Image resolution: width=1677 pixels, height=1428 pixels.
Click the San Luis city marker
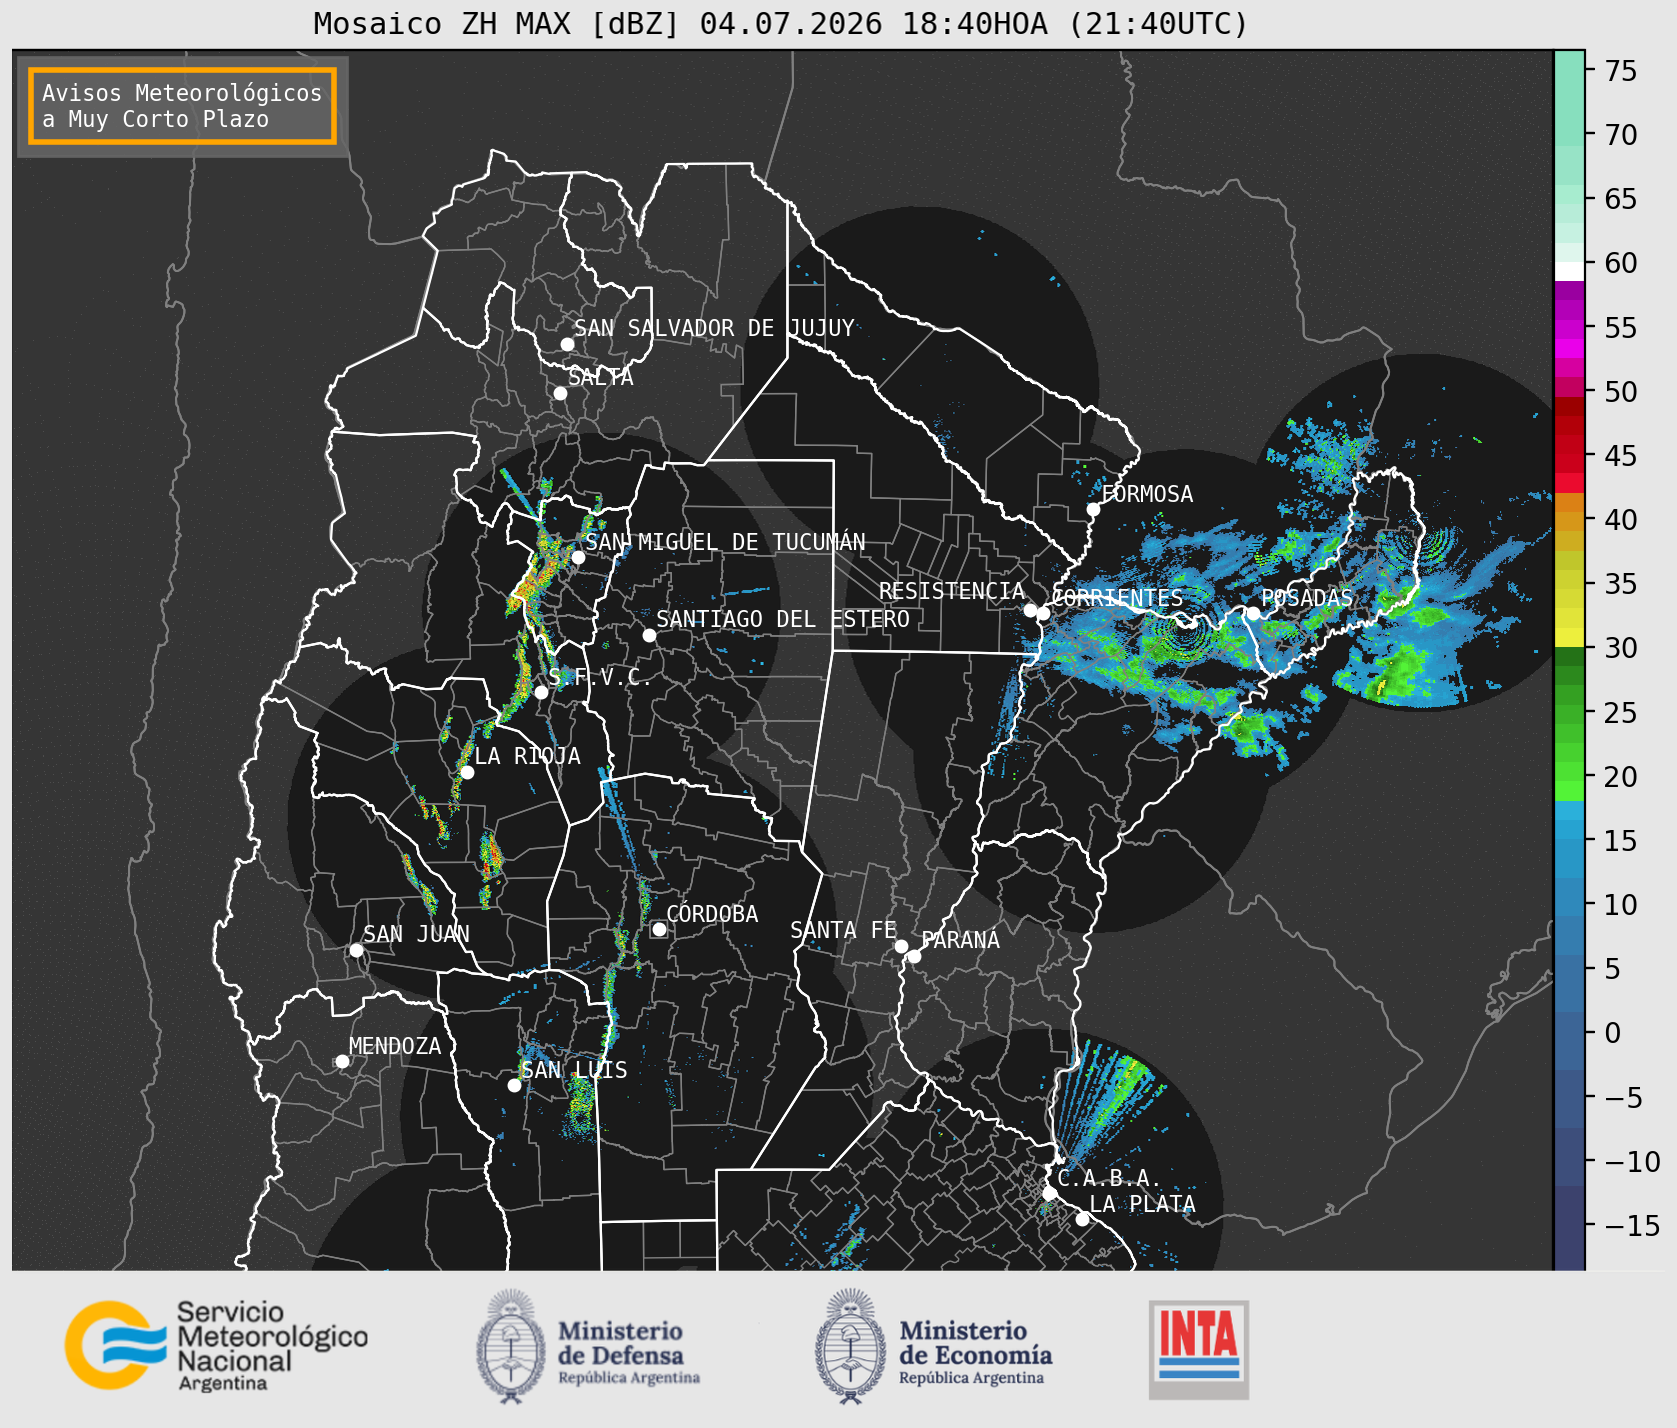click(514, 1085)
